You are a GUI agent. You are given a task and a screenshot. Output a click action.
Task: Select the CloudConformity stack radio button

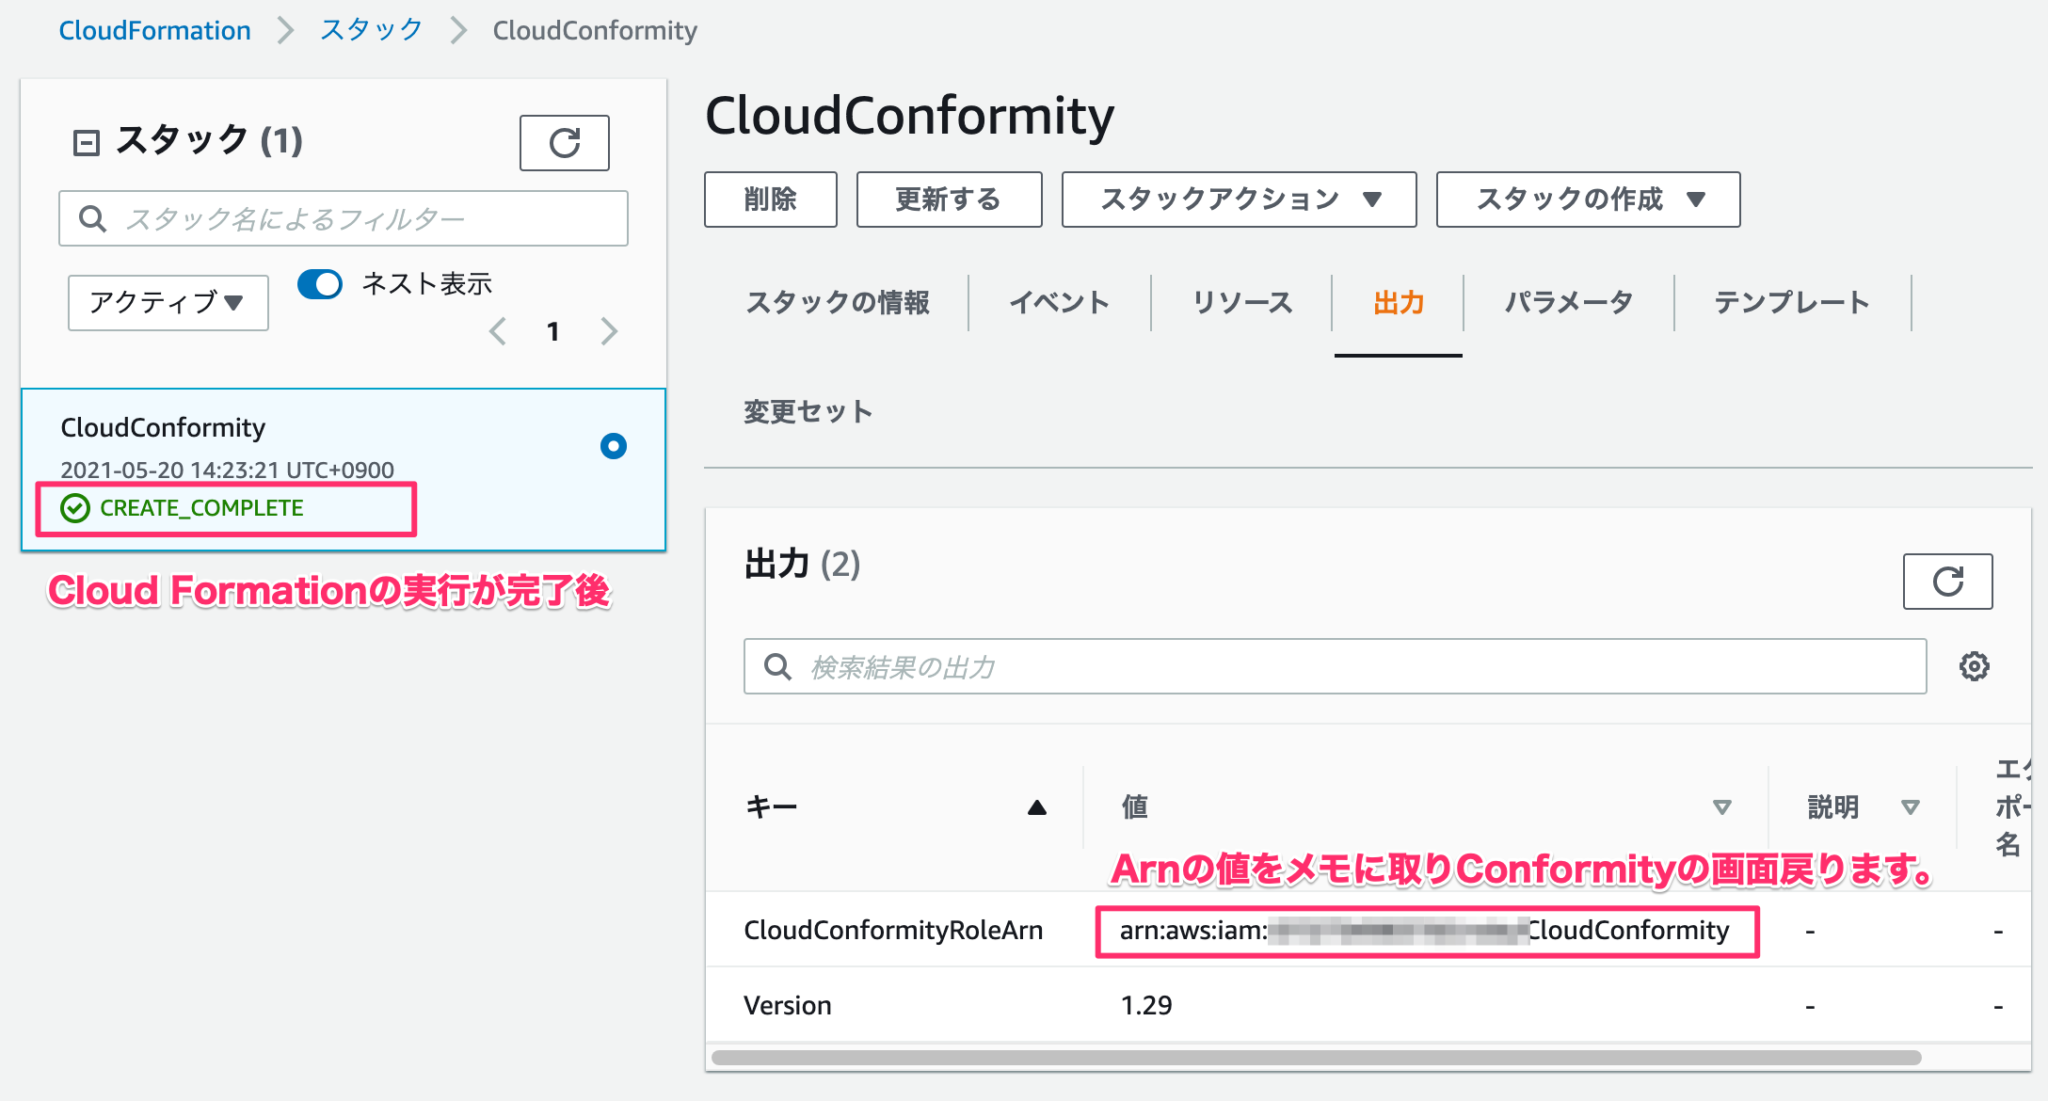(x=613, y=446)
